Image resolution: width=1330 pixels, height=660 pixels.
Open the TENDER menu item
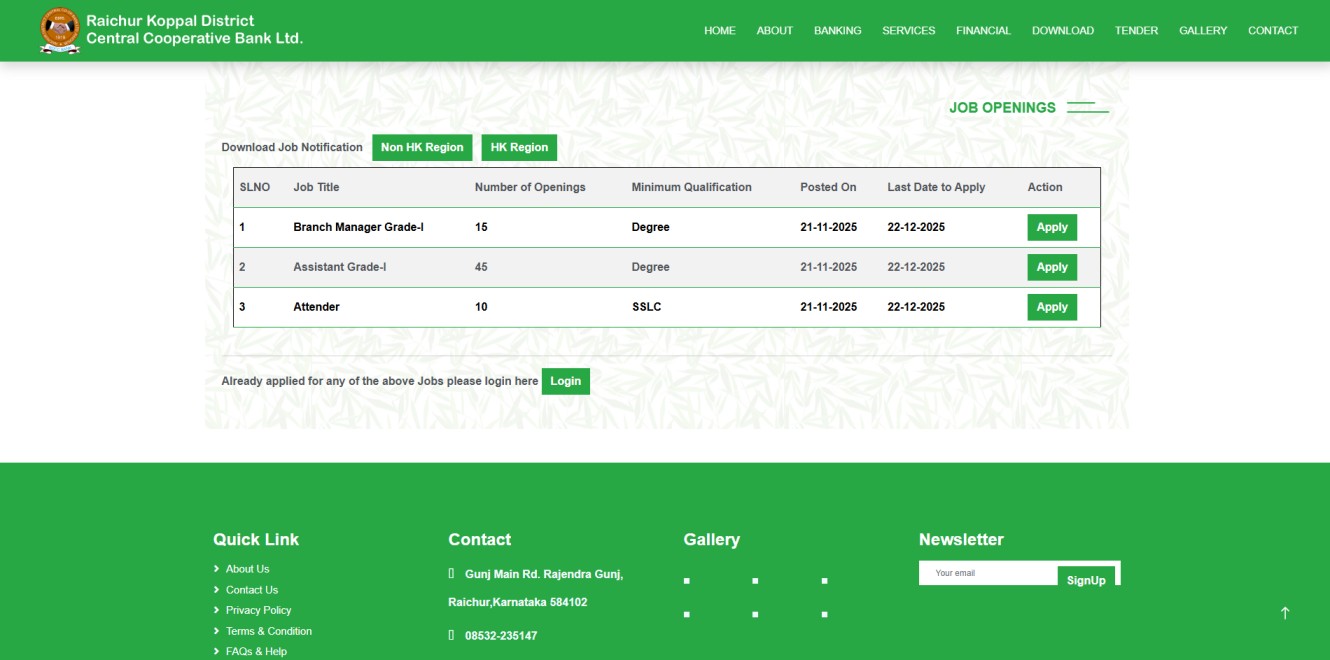click(x=1136, y=30)
